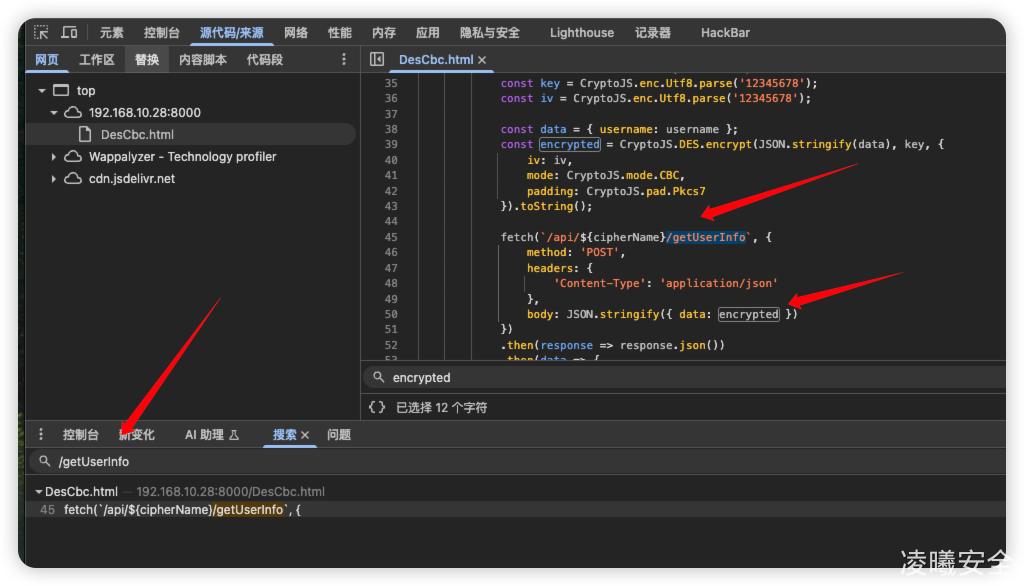Collapse the 192.168.10.28:8000 node
The image size is (1024, 586).
click(54, 113)
